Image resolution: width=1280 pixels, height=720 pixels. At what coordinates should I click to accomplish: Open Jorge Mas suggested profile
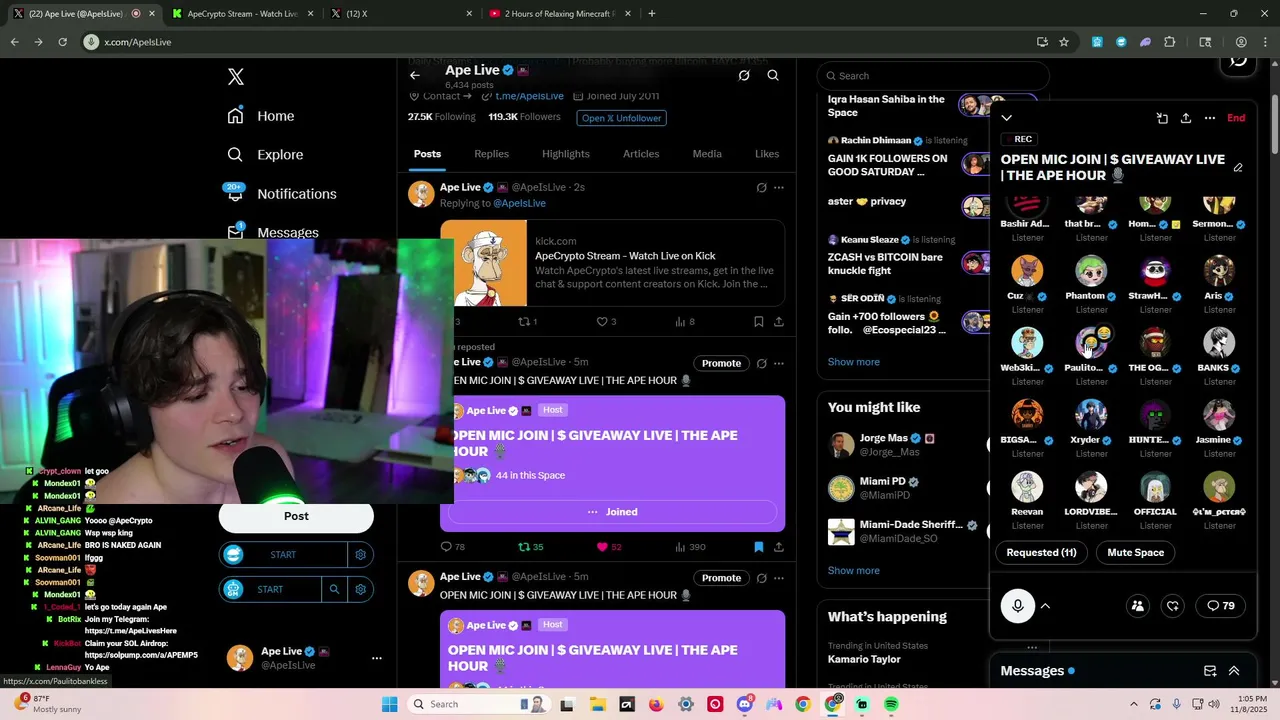point(905,445)
